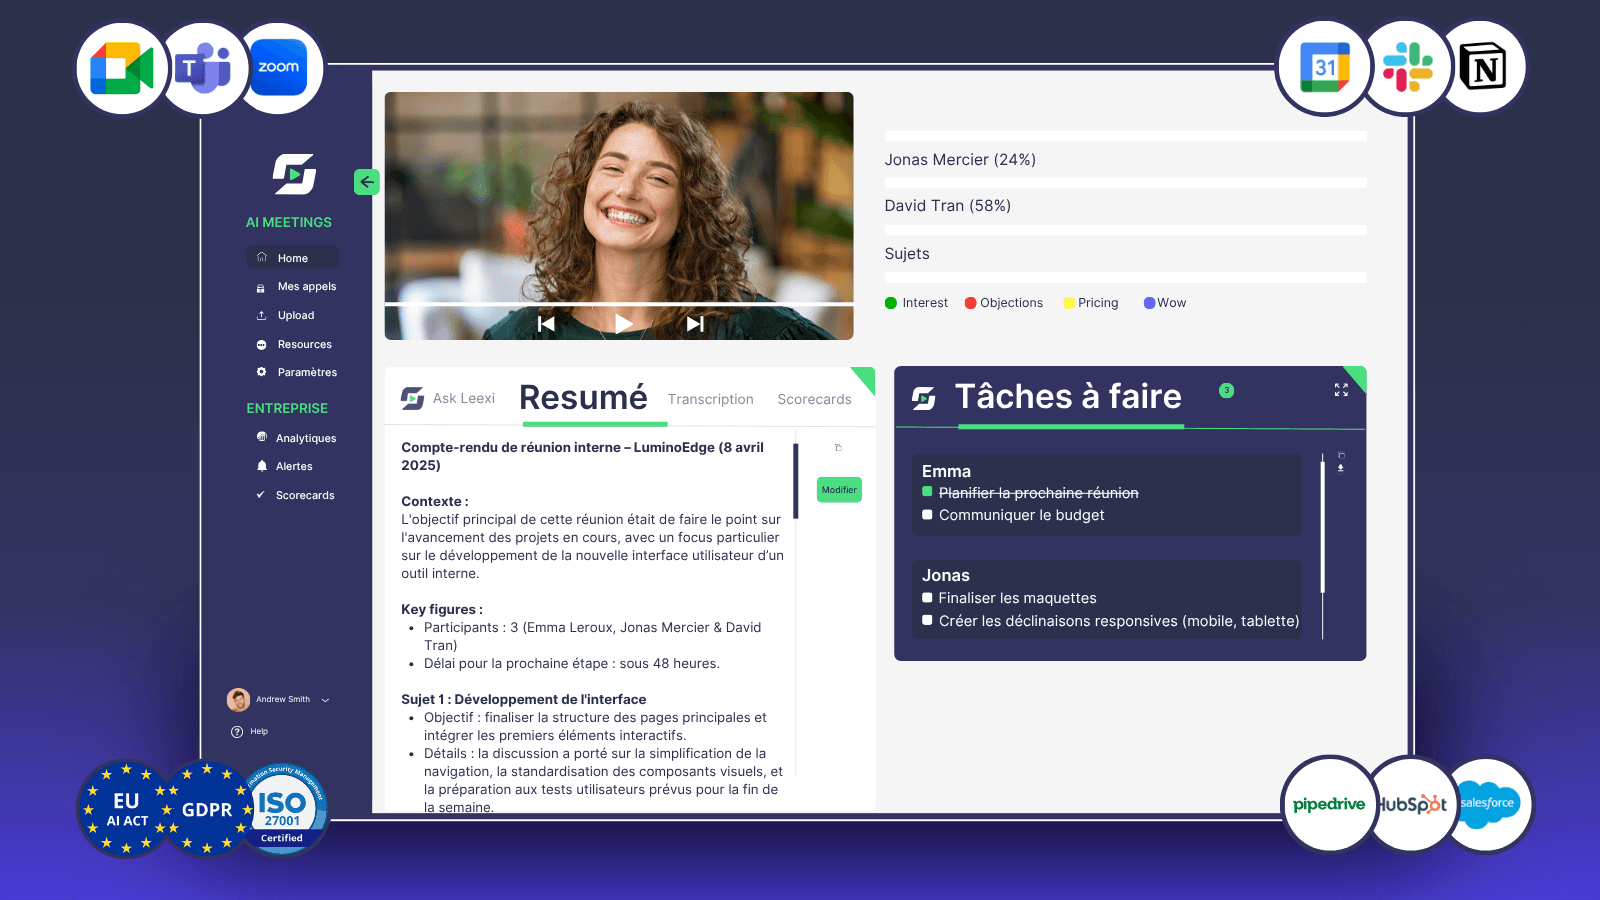Open the Scorecards sidebar item
The image size is (1600, 900).
293,495
